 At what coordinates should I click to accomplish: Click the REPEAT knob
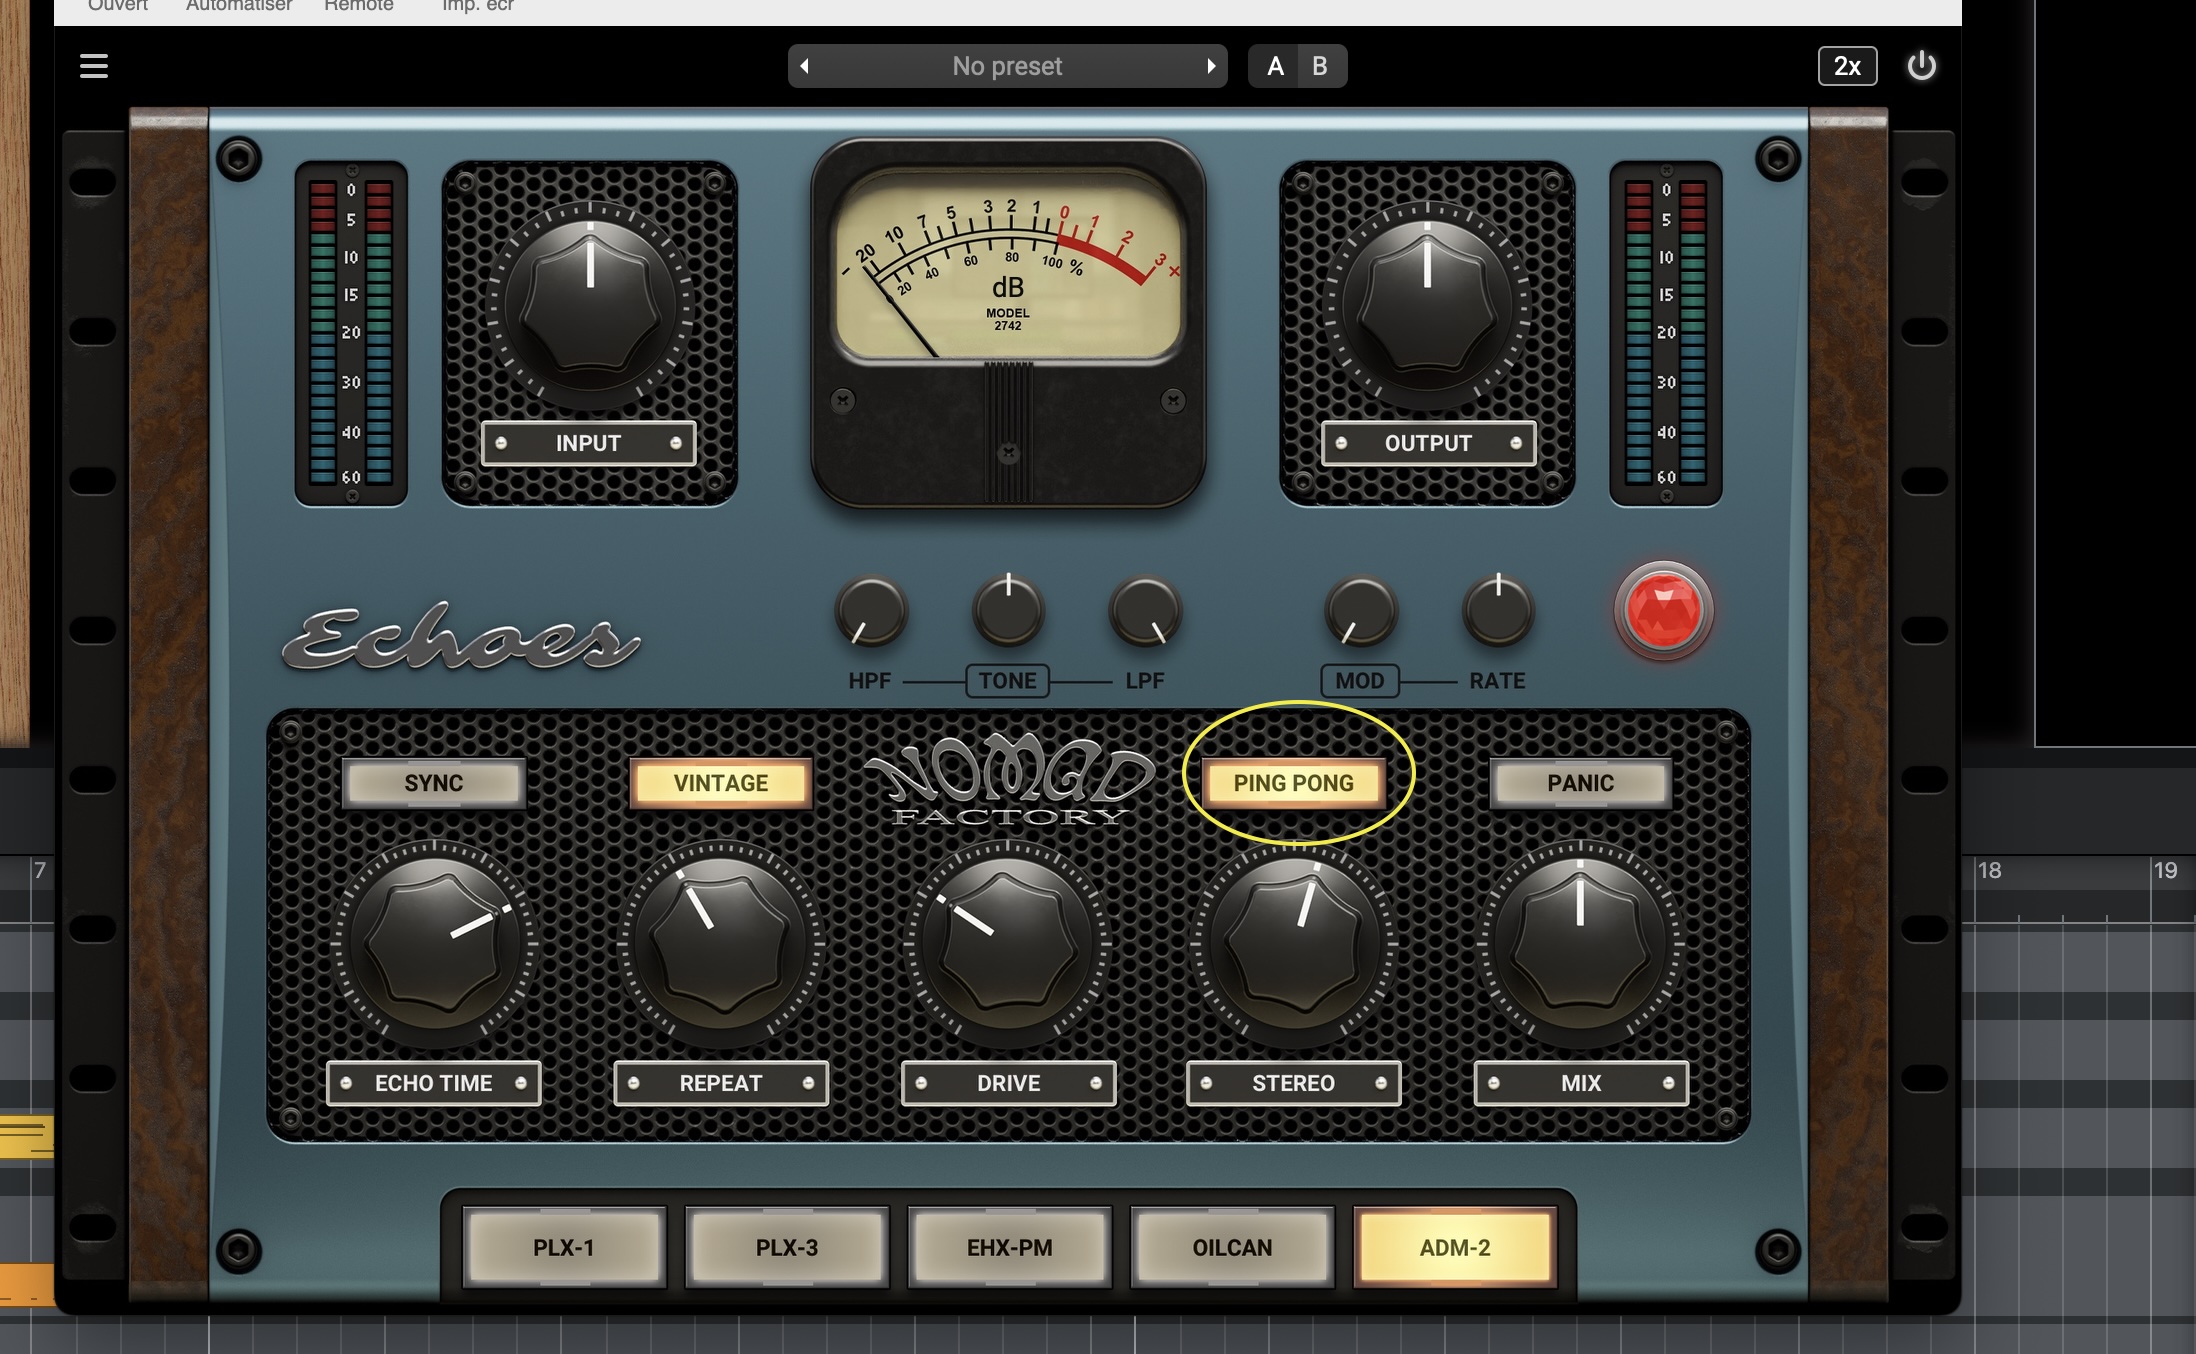pos(721,943)
